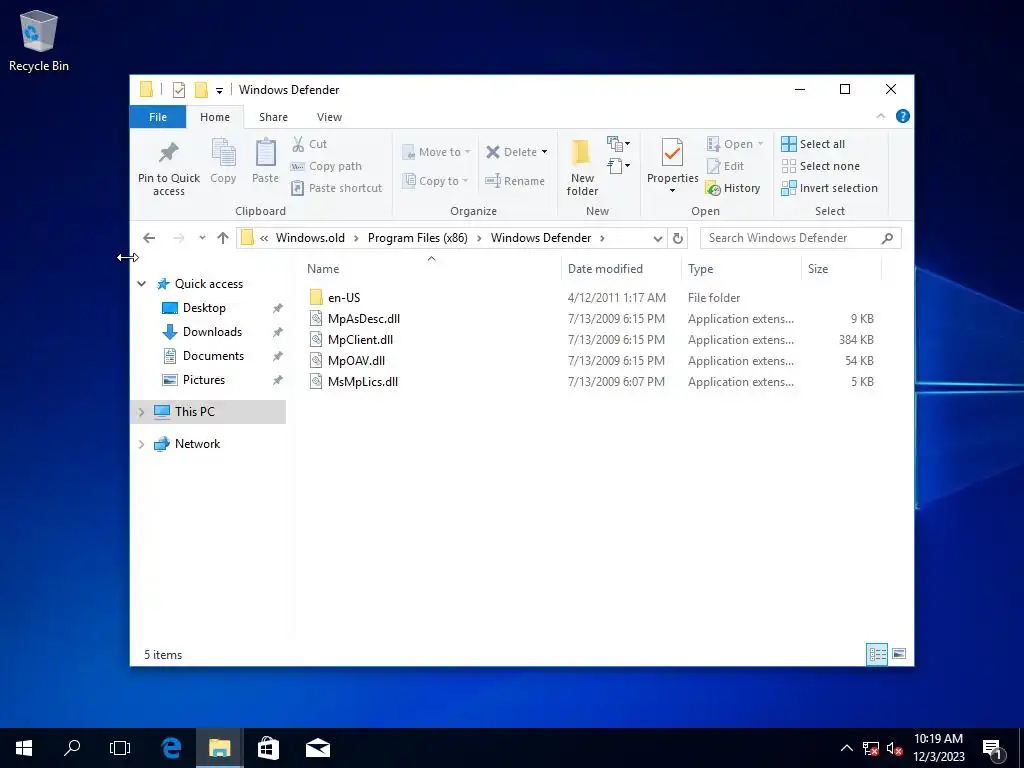
Task: Switch to the Home ribbon tab
Action: [215, 117]
